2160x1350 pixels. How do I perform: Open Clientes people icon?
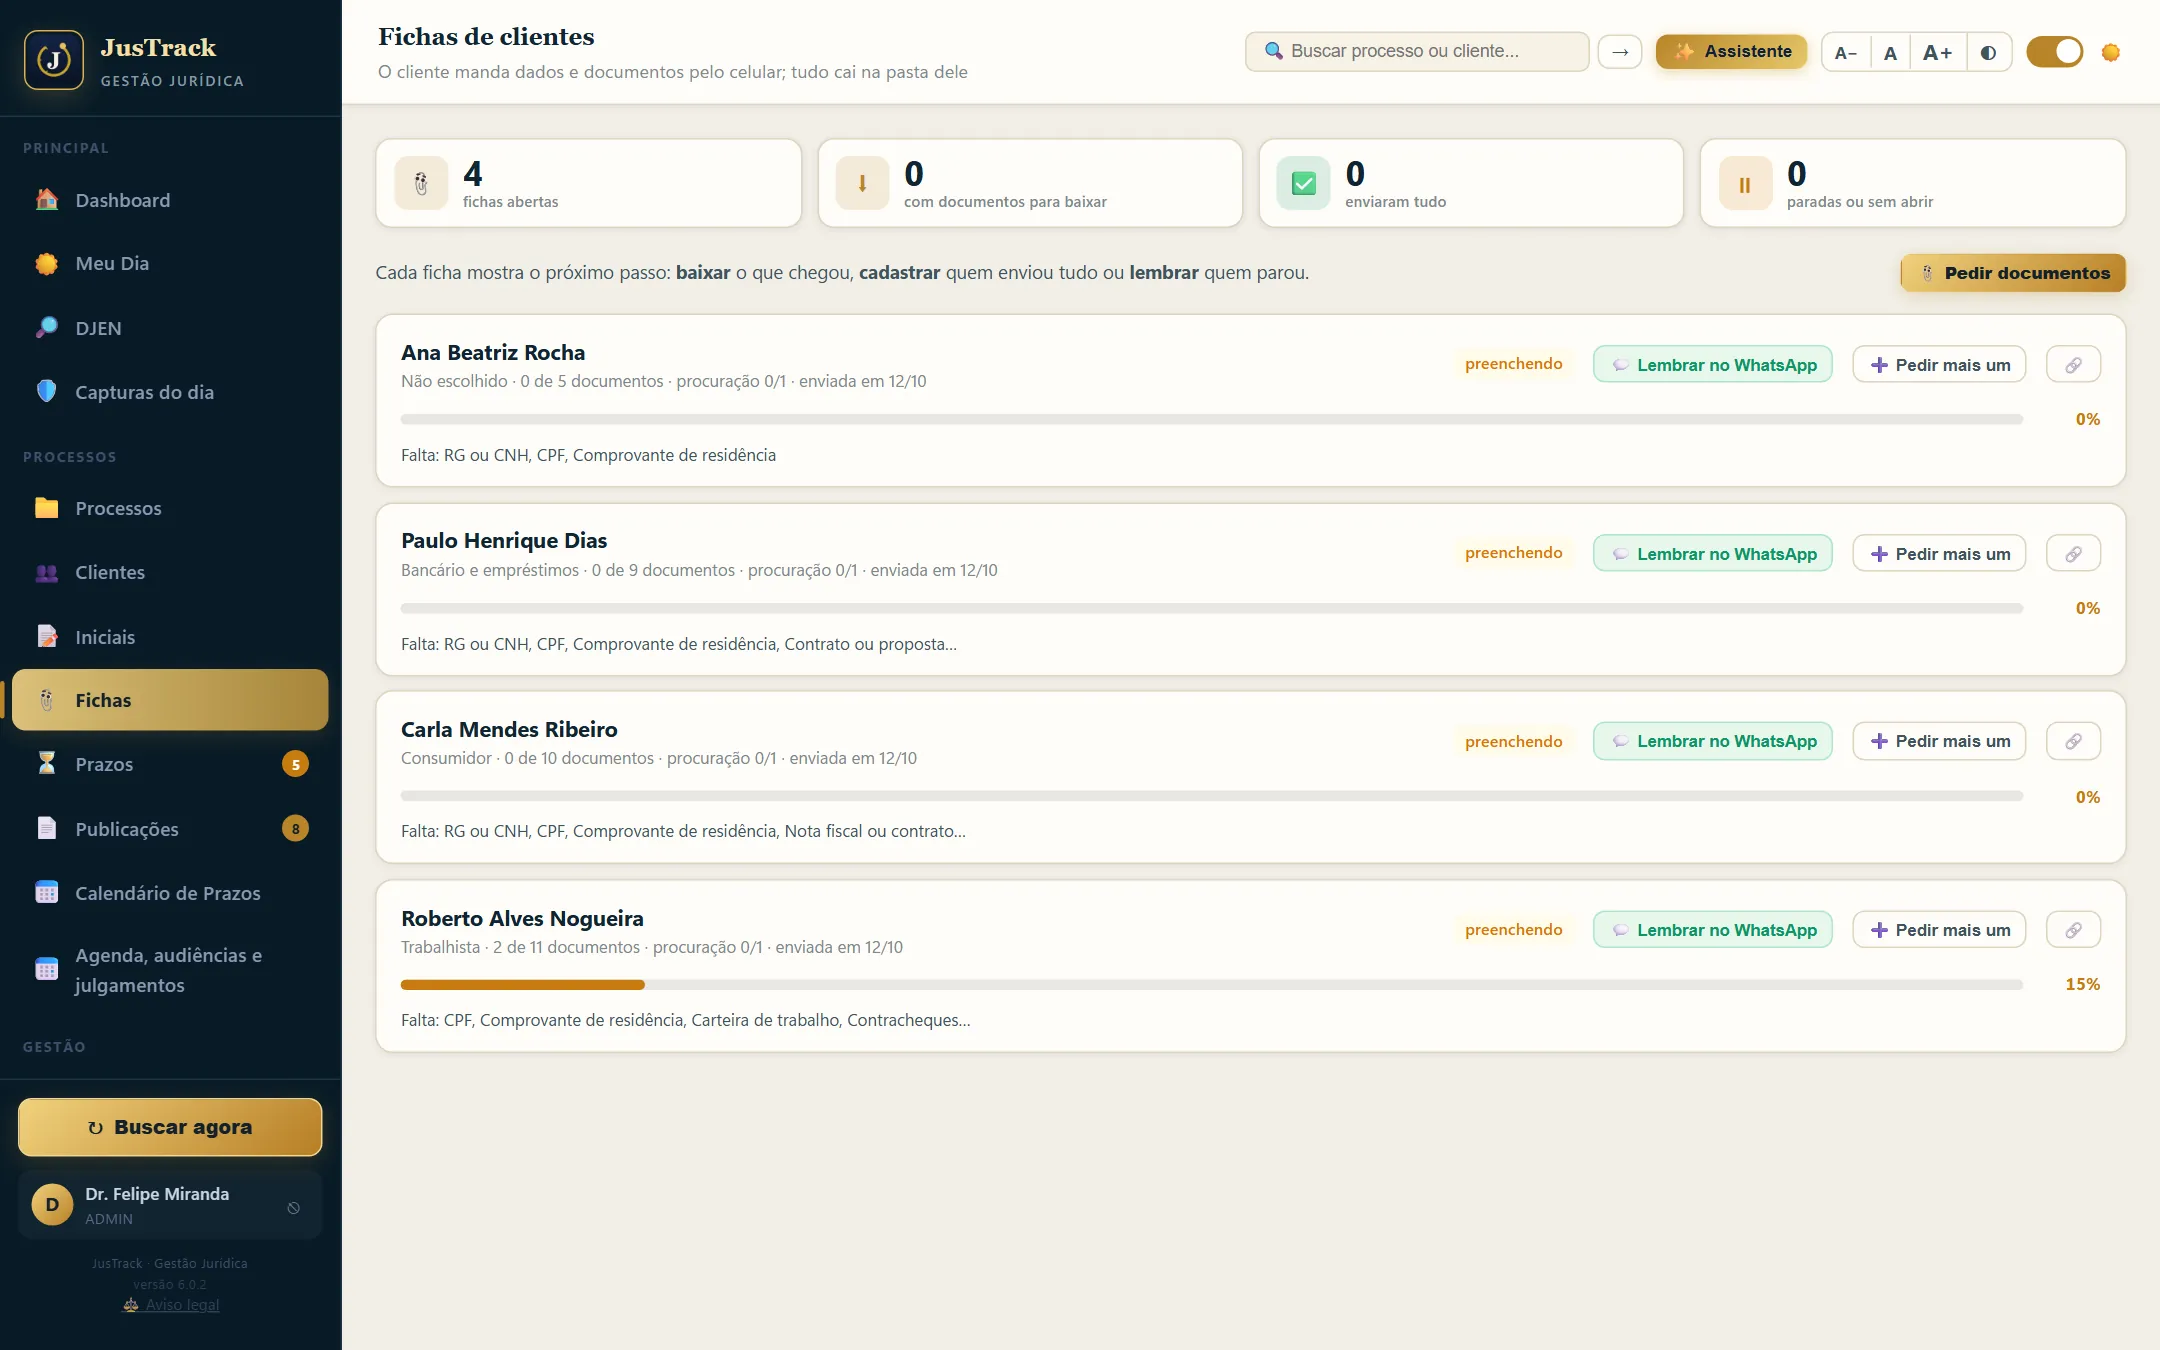click(x=46, y=573)
